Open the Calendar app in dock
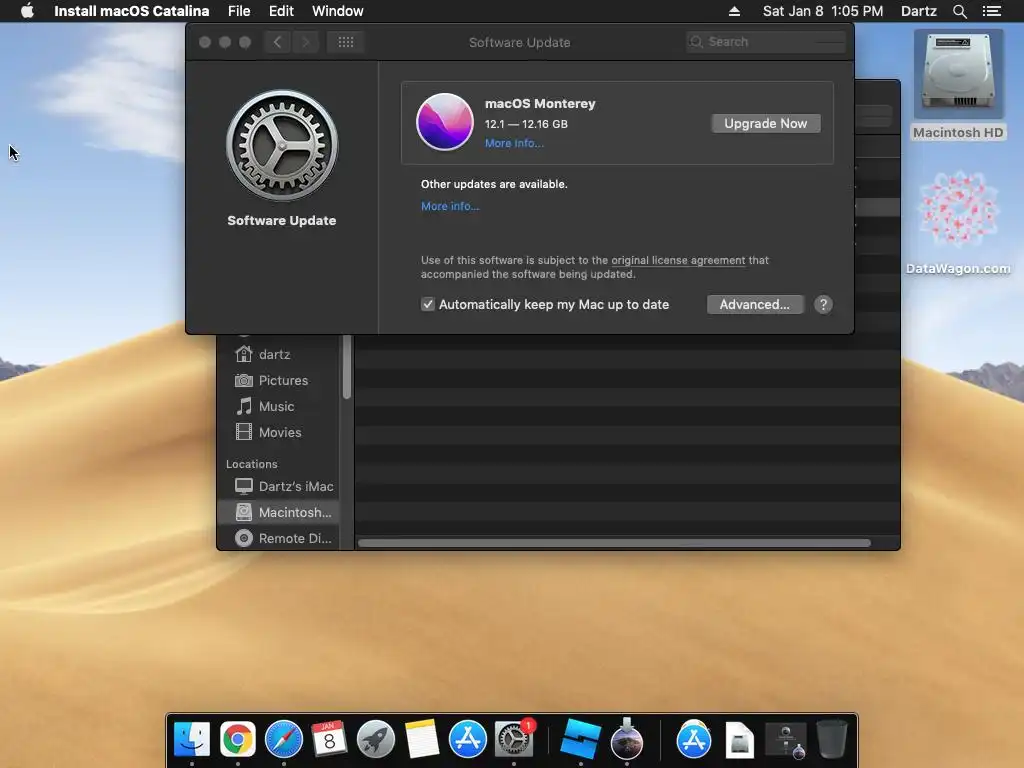Viewport: 1024px width, 768px height. click(x=329, y=739)
